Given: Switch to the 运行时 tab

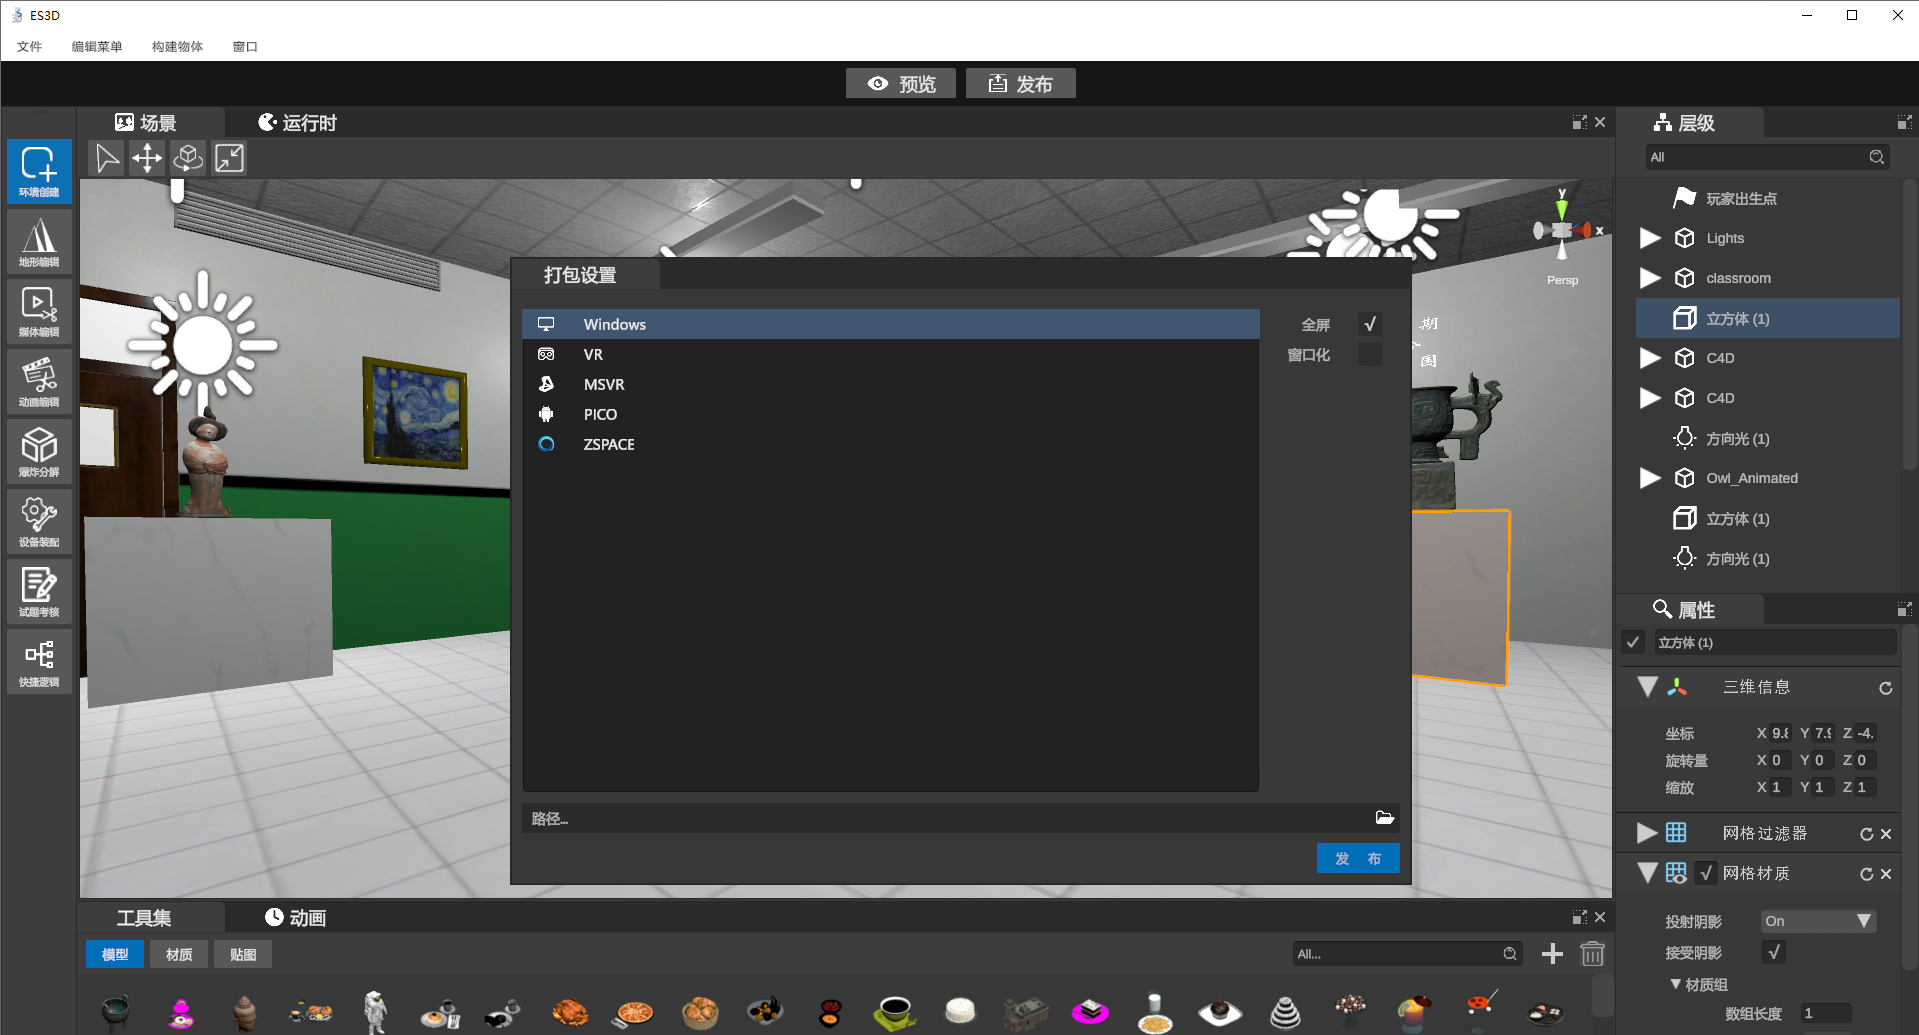Looking at the screenshot, I should [297, 123].
